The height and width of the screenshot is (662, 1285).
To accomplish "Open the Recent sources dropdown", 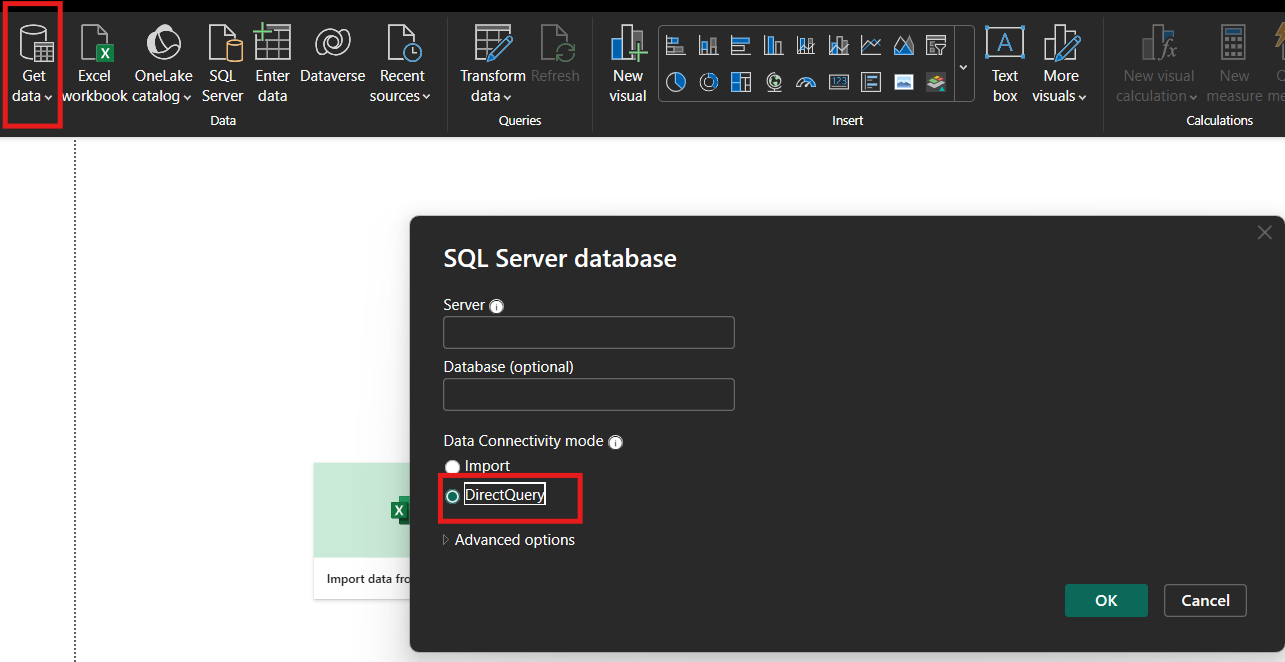I will [402, 66].
